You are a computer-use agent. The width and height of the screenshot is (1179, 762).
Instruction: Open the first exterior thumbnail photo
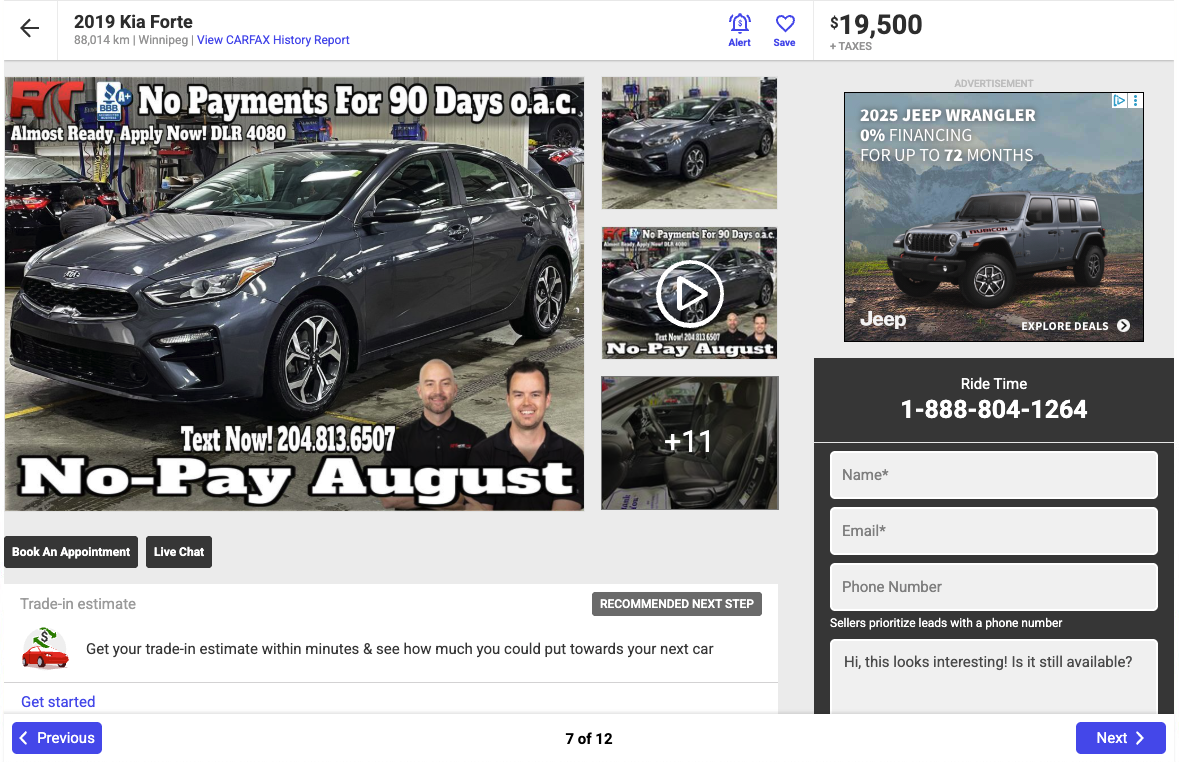click(690, 143)
